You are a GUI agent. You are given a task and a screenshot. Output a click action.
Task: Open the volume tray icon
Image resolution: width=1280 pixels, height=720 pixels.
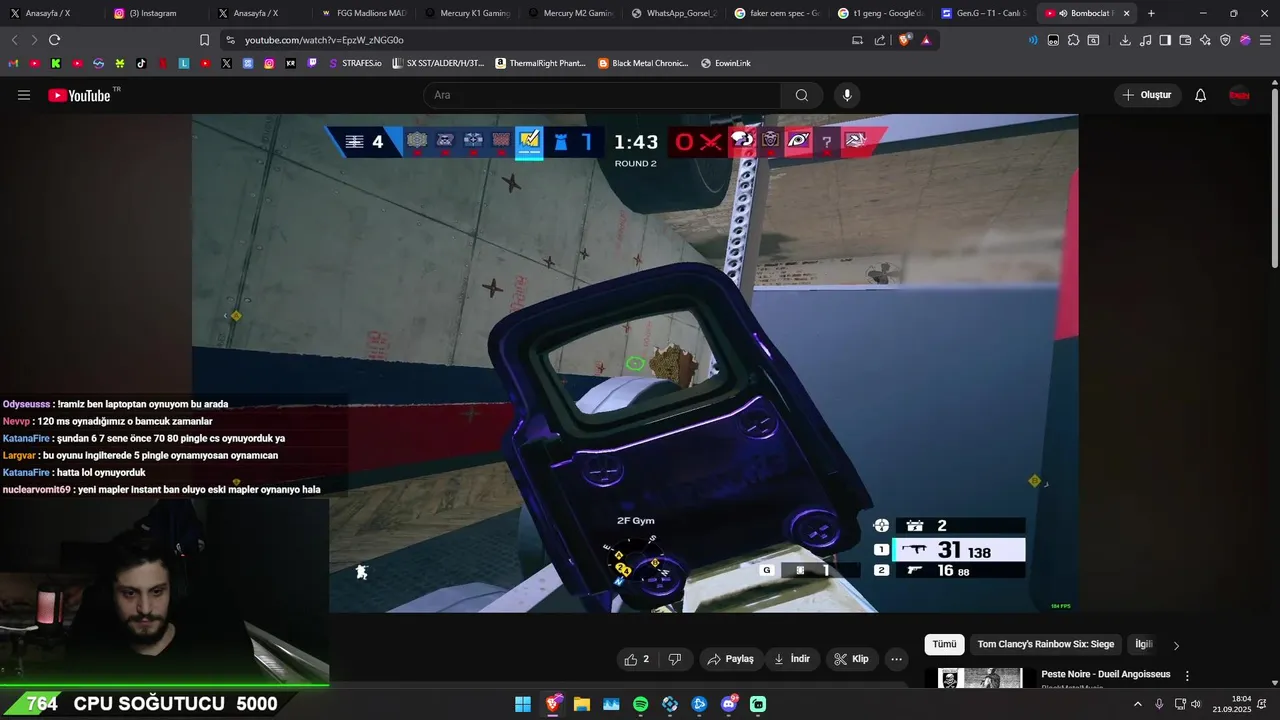[1196, 704]
